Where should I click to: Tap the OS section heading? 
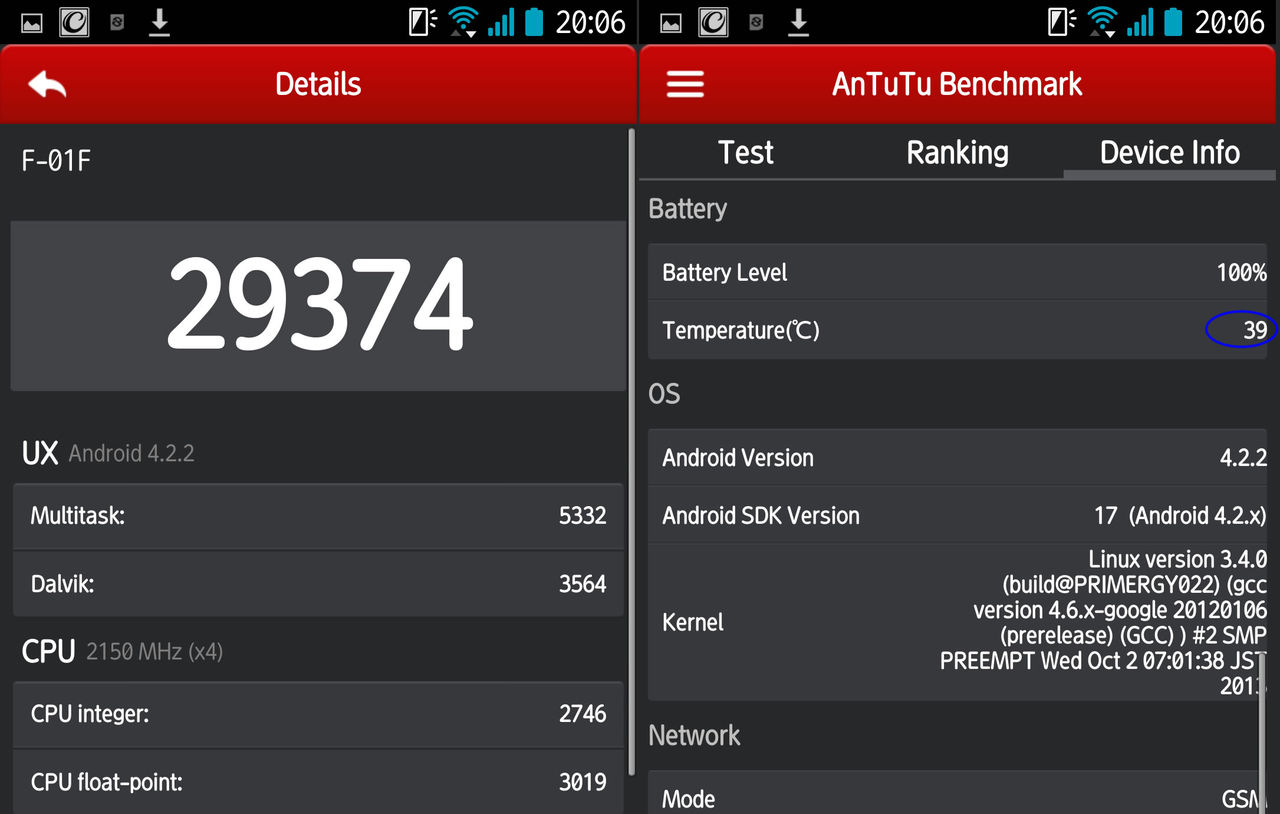coord(664,394)
